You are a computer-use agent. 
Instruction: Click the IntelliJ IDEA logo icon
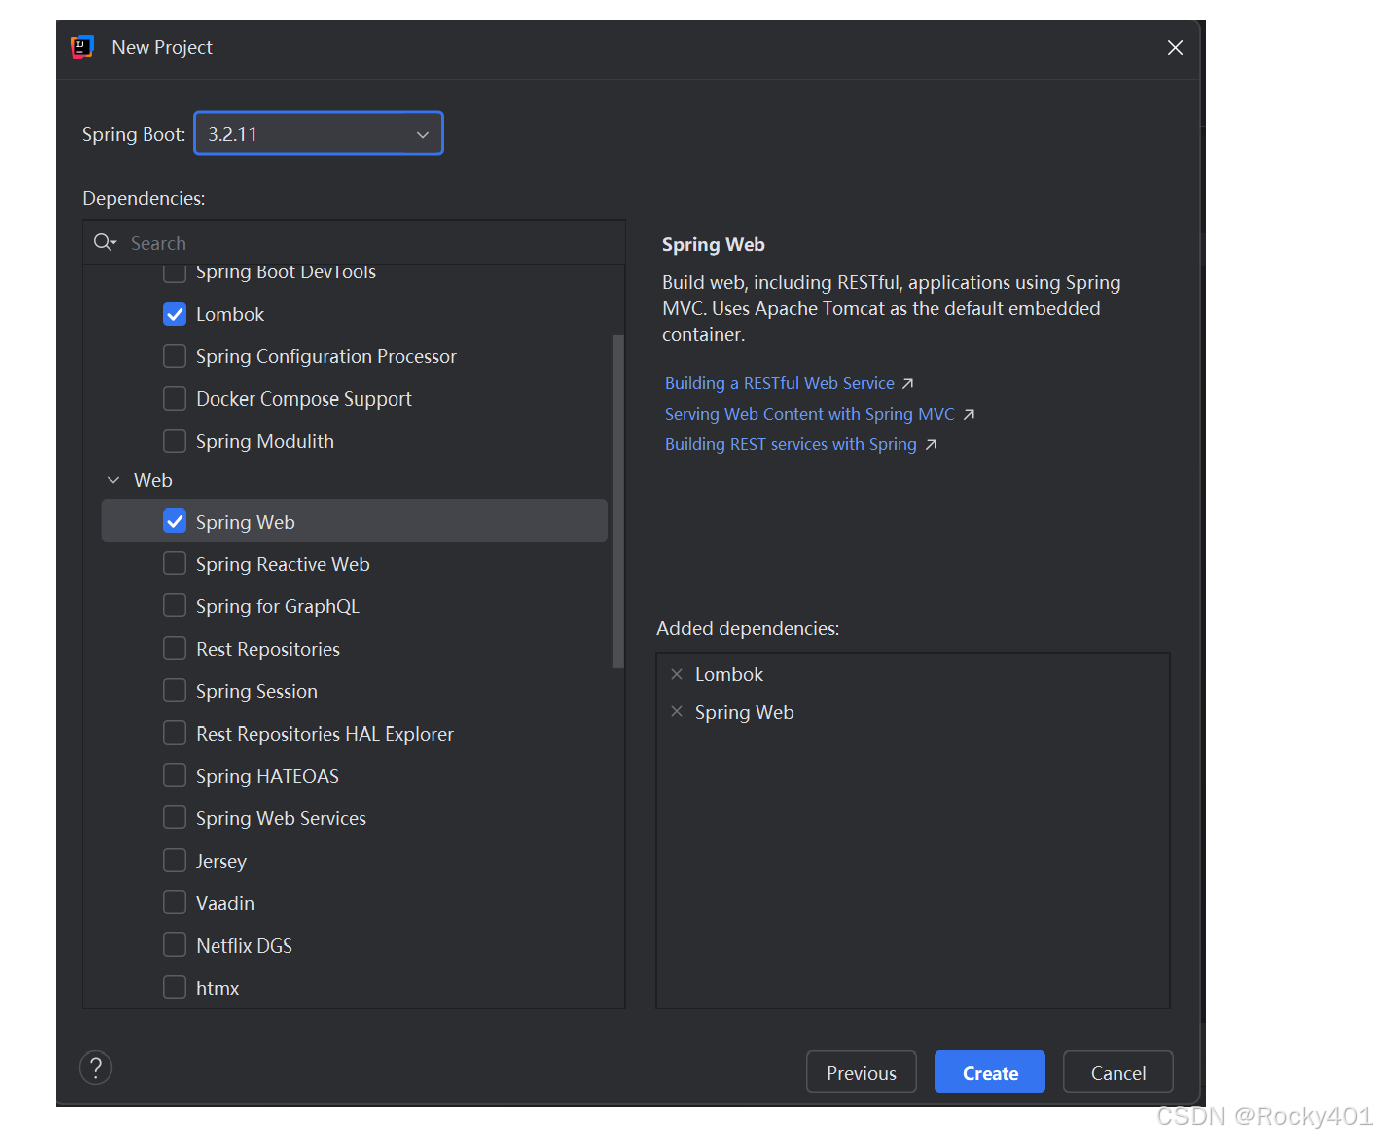82,47
